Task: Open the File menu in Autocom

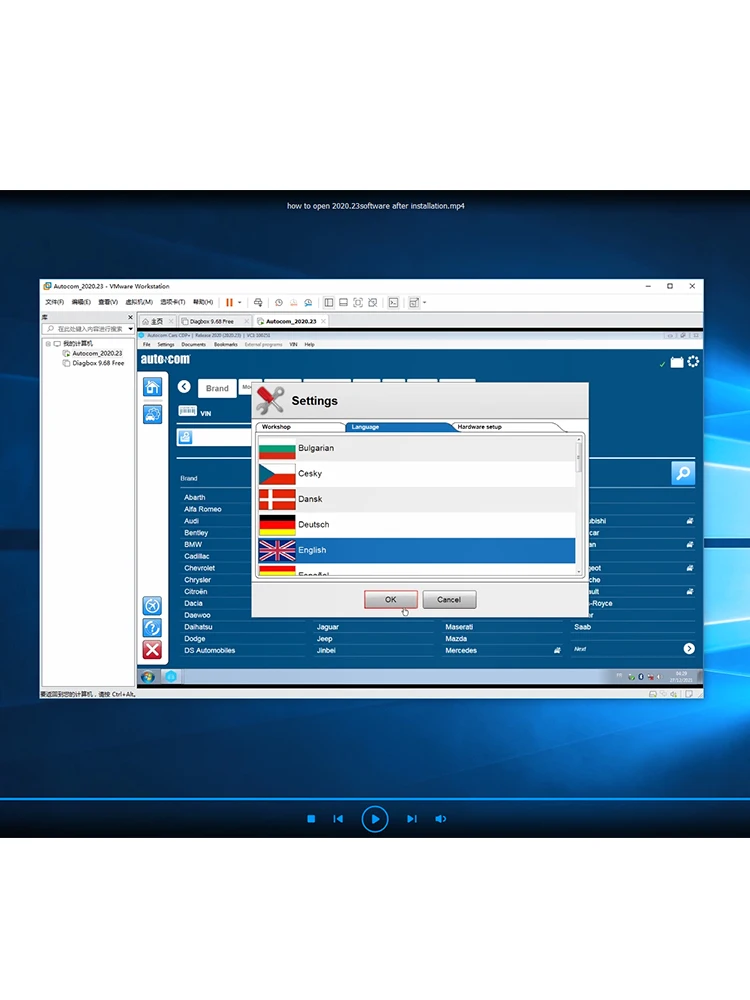Action: (147, 344)
